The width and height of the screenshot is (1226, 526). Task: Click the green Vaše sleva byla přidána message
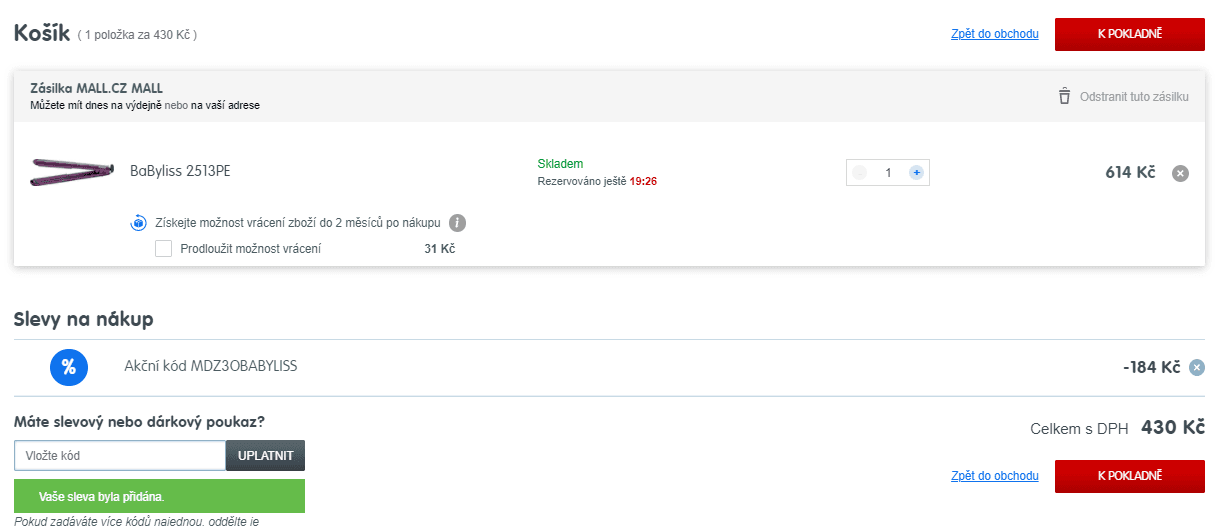(160, 496)
